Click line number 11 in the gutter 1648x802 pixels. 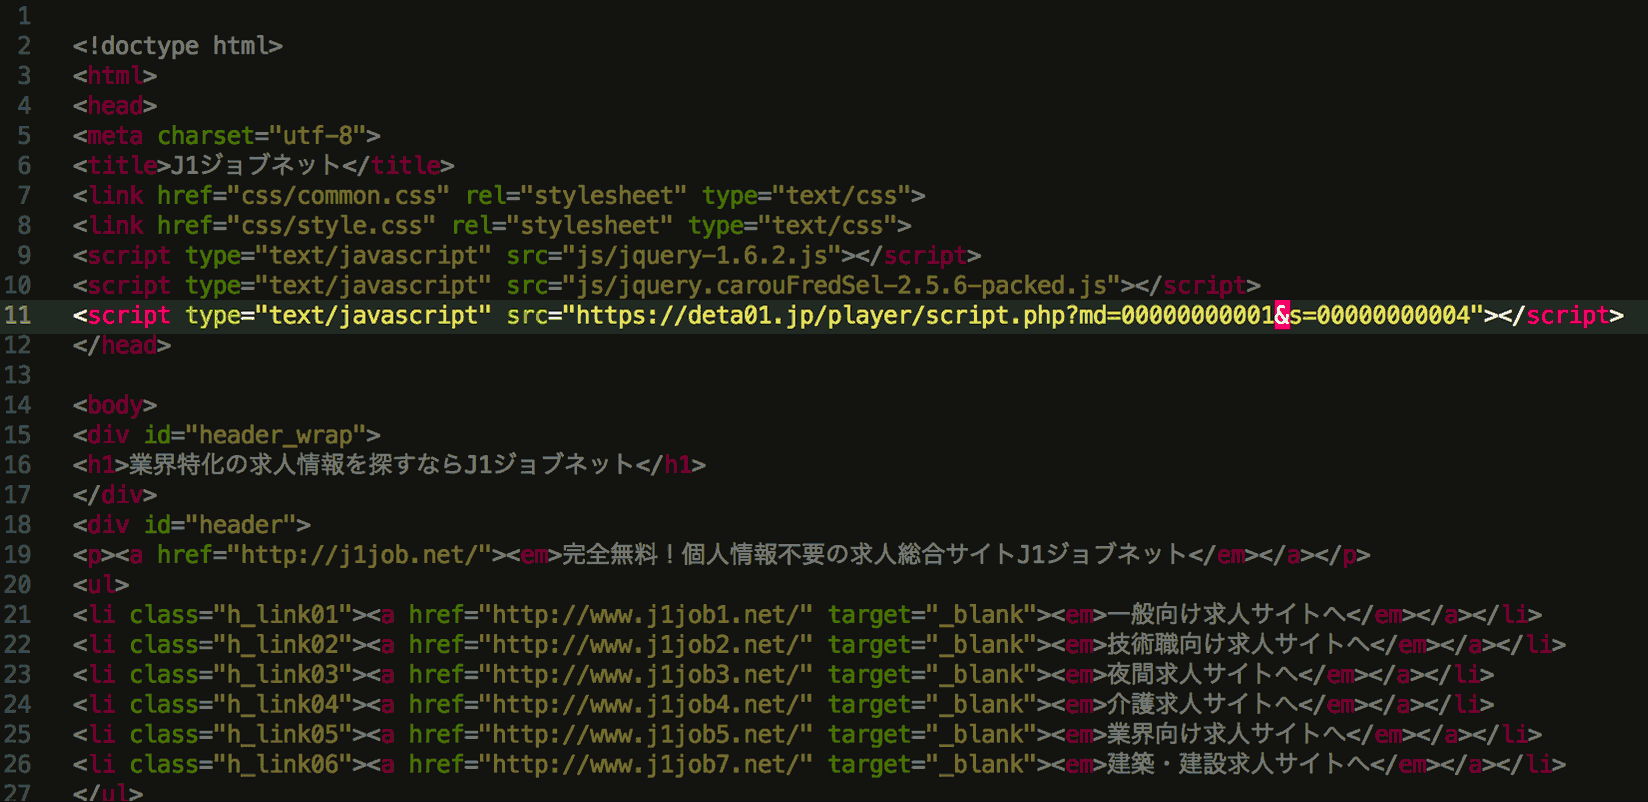click(x=17, y=315)
